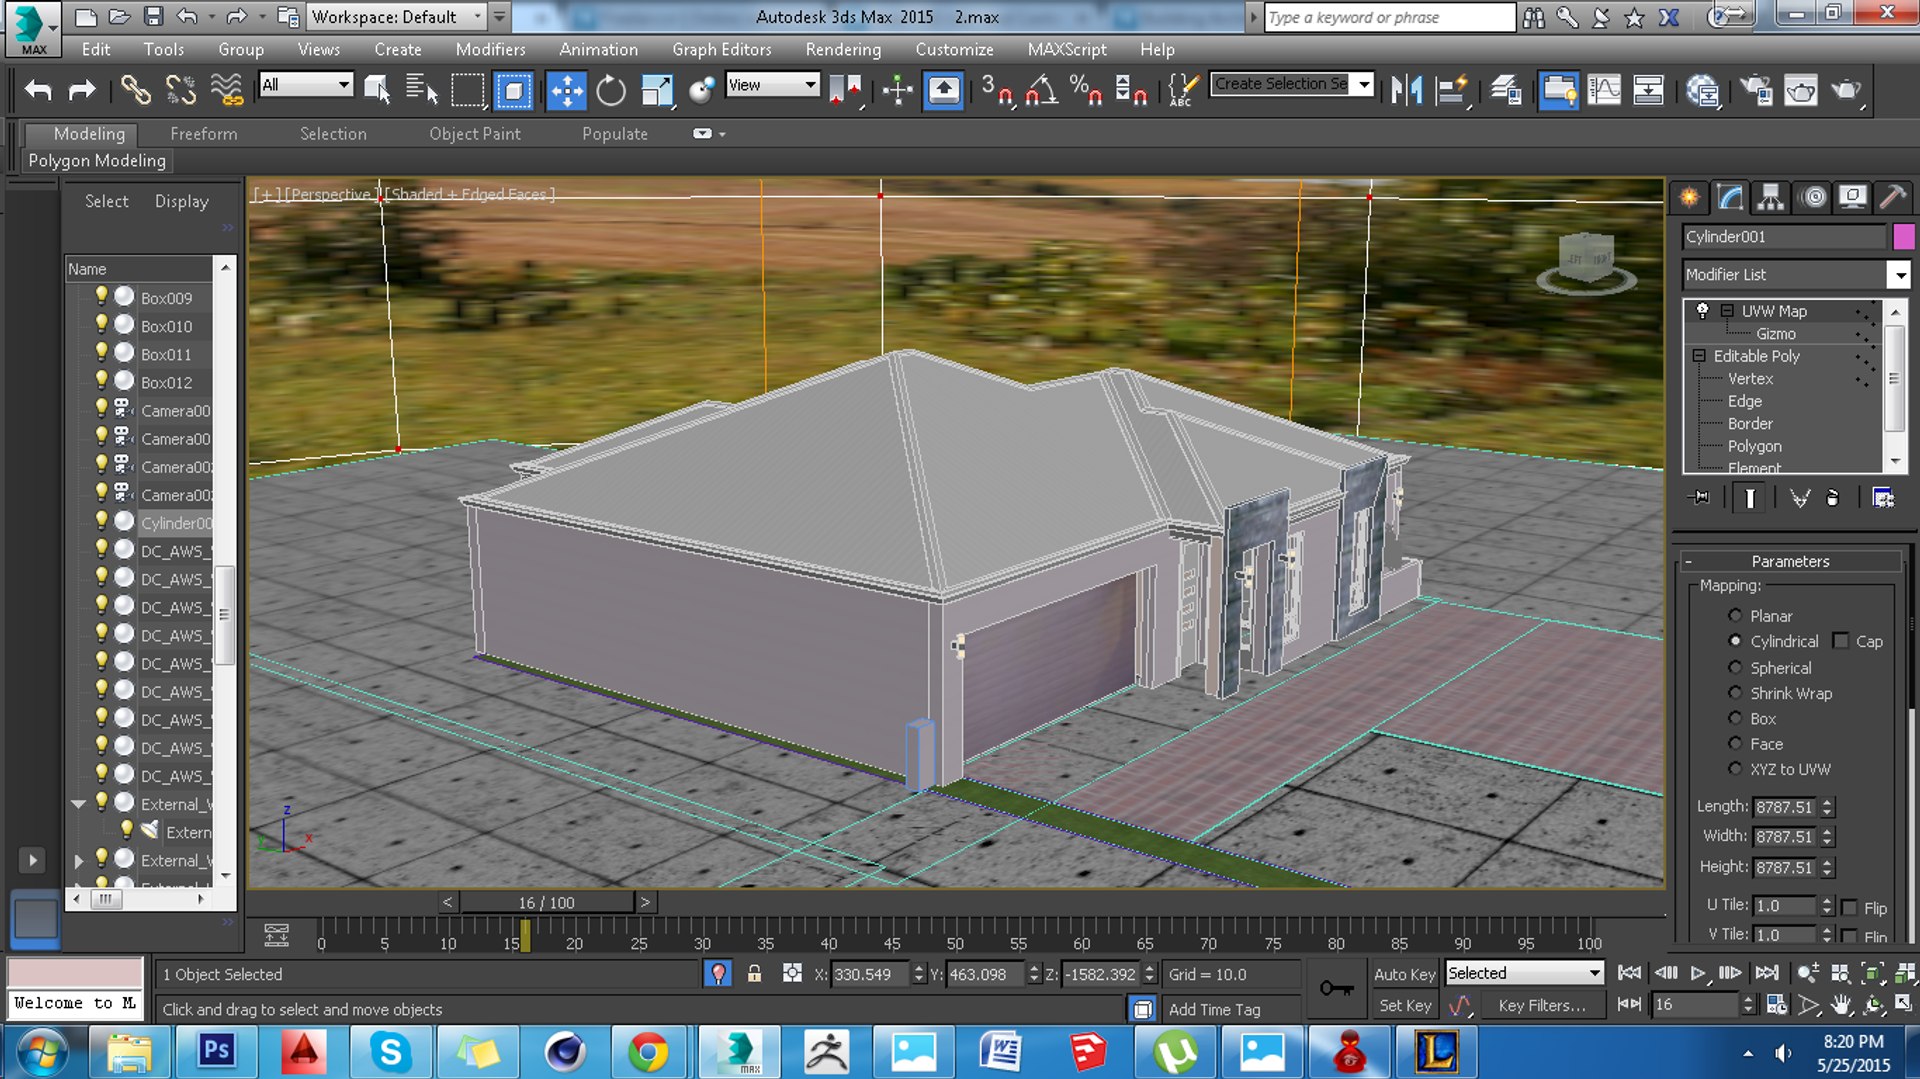Click the Set Key button
1920x1079 pixels.
coord(1404,1005)
